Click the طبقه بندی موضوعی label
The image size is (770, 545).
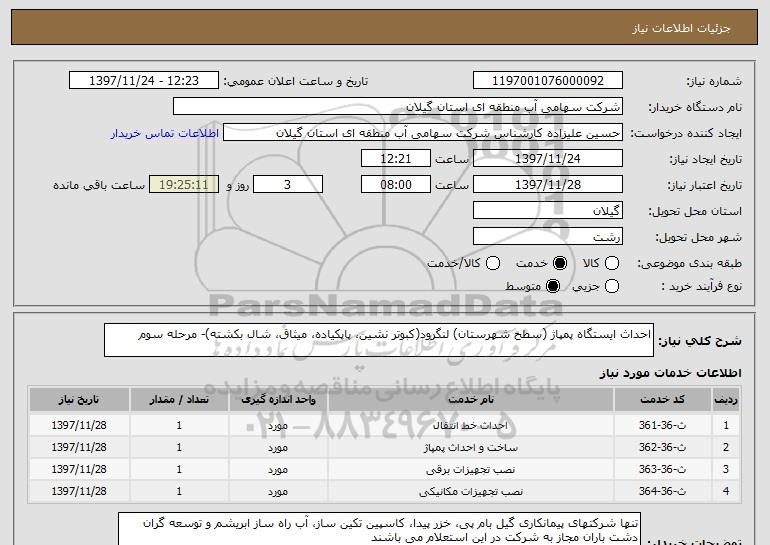tap(689, 263)
